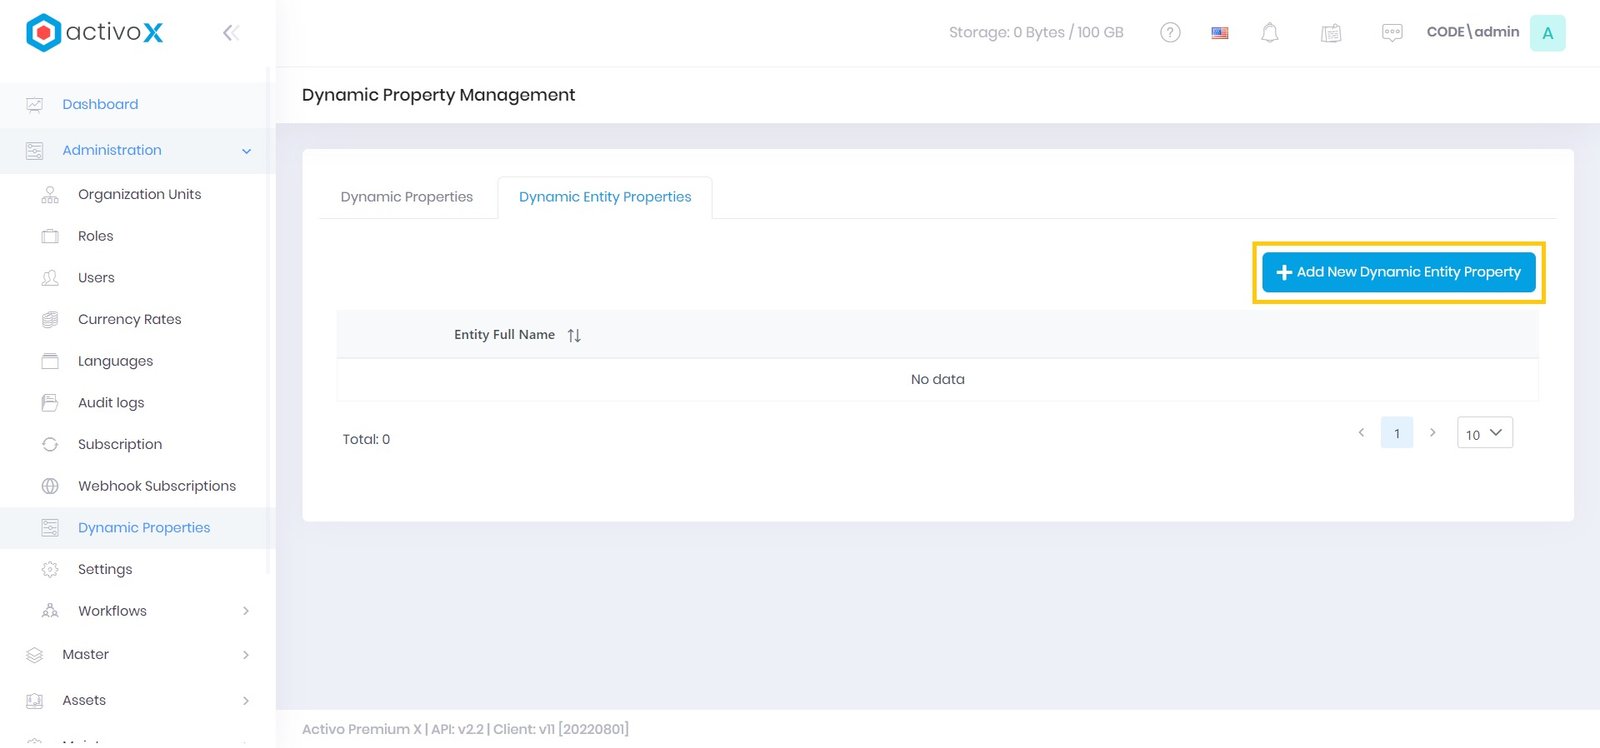Open notifications bell icon

pyautogui.click(x=1269, y=33)
